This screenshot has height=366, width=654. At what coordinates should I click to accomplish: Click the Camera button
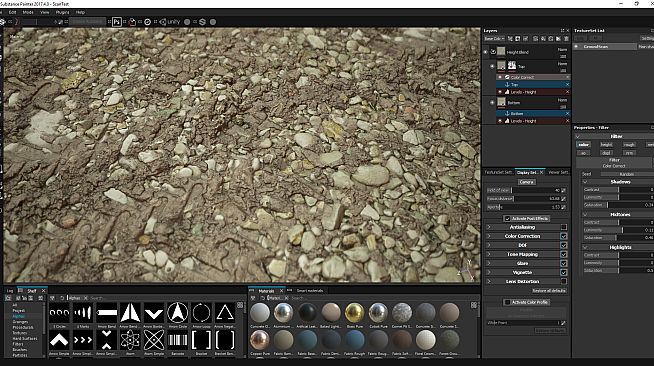pos(526,182)
